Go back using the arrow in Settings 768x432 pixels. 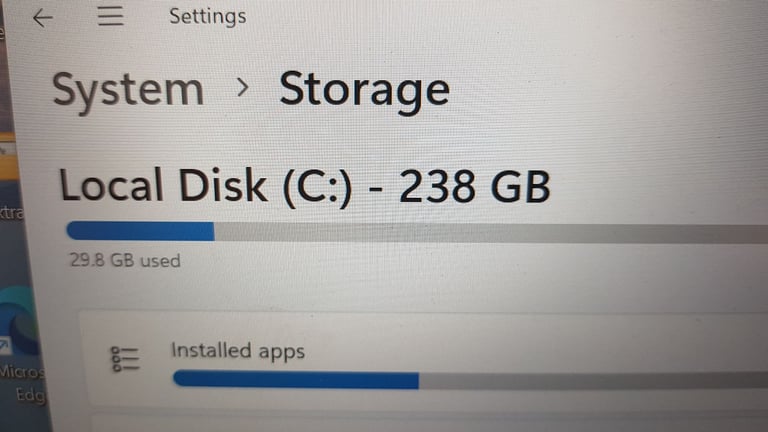pyautogui.click(x=43, y=18)
